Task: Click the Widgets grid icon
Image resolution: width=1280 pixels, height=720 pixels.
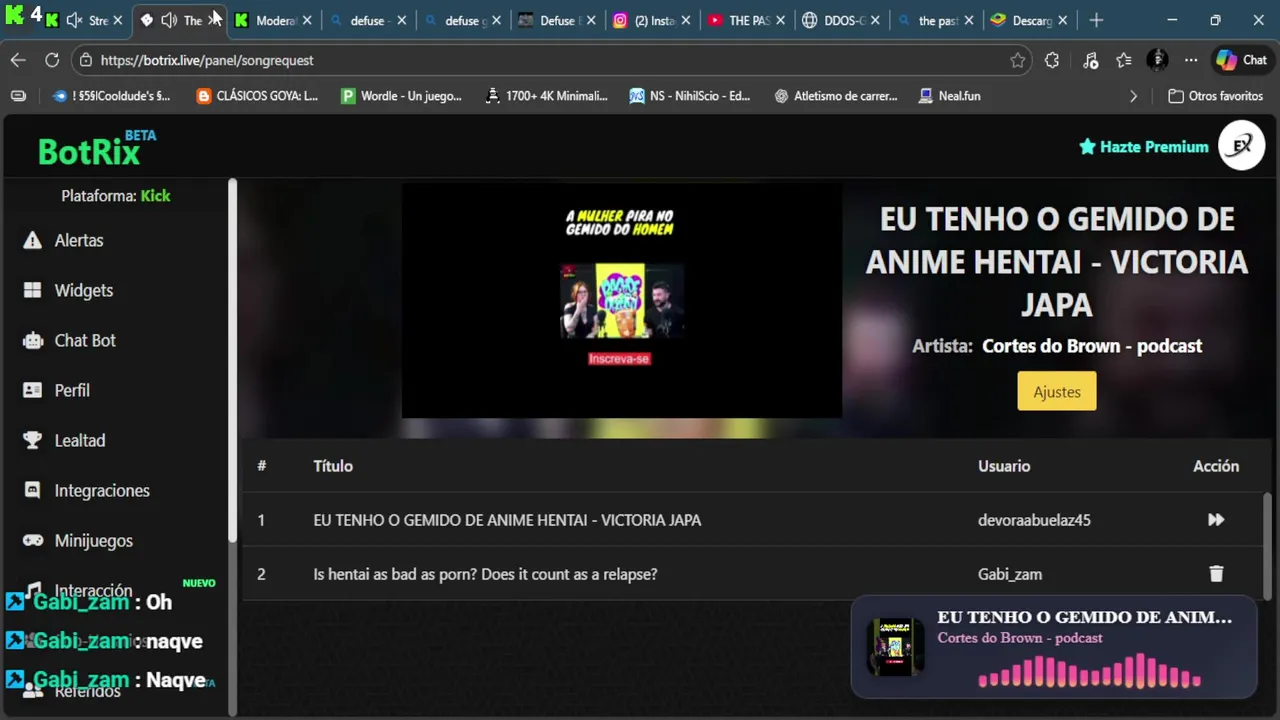Action: pyautogui.click(x=33, y=290)
